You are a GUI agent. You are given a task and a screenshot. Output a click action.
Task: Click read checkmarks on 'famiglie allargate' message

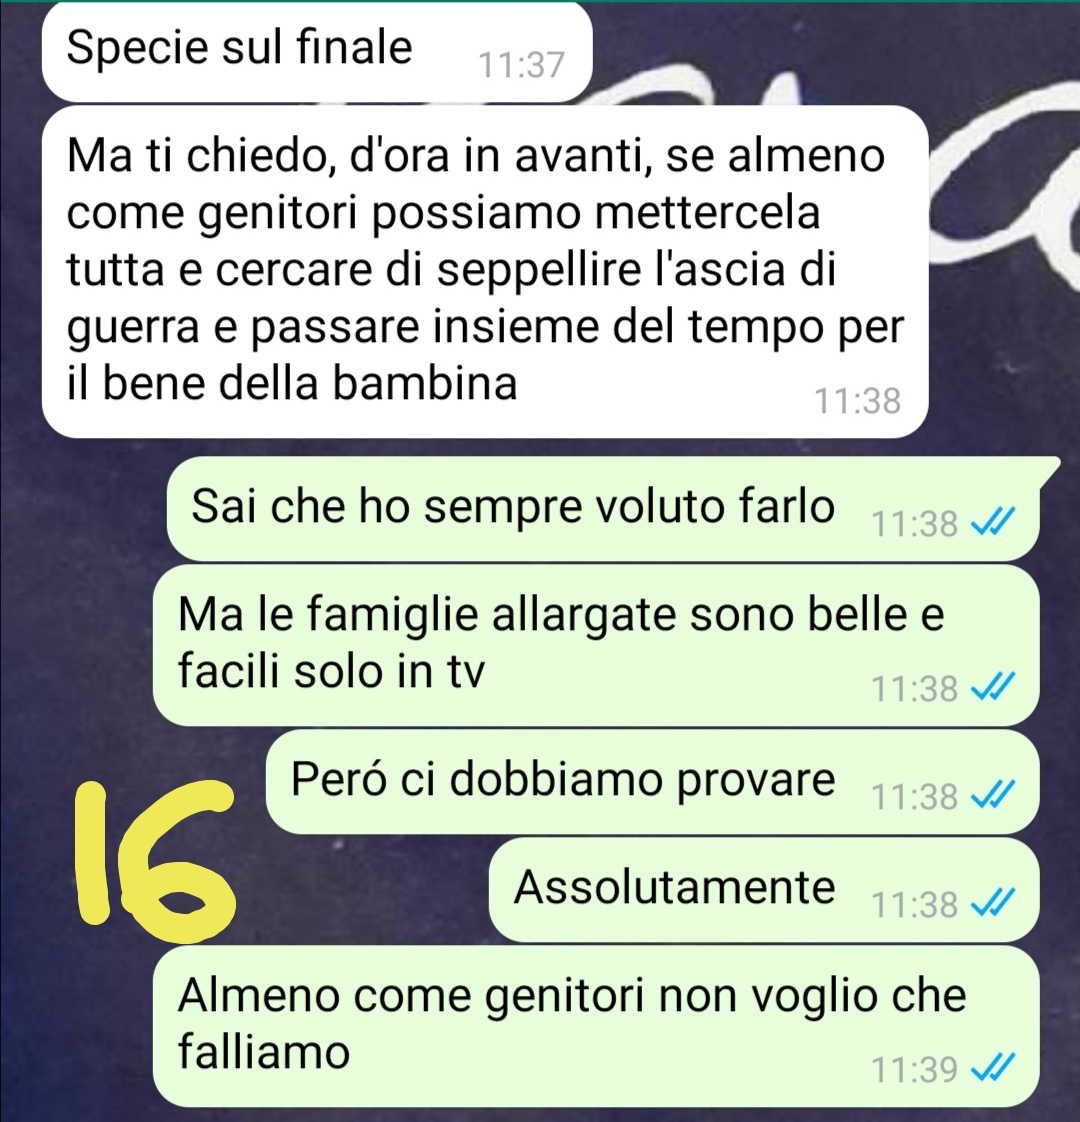(992, 688)
